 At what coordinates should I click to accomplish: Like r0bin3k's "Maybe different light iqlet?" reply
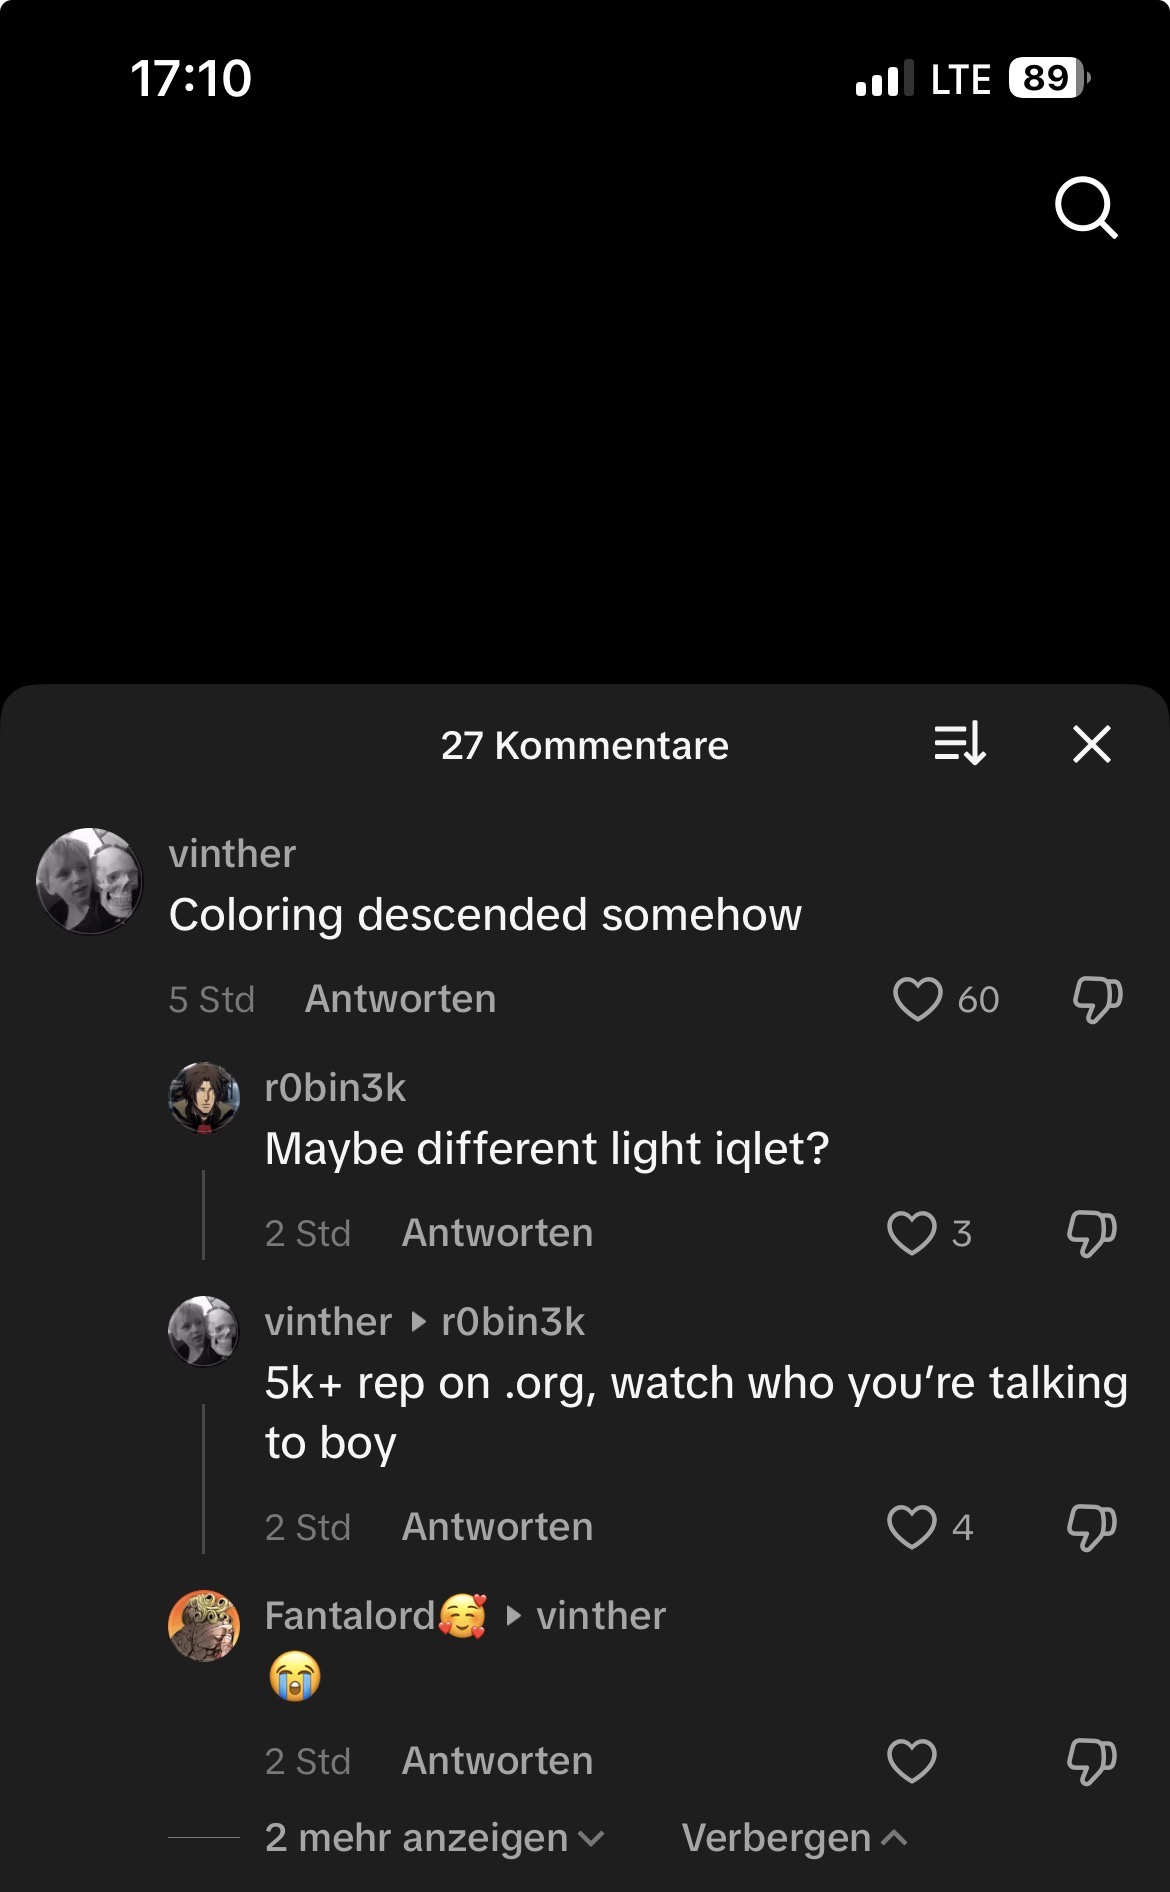(911, 1233)
